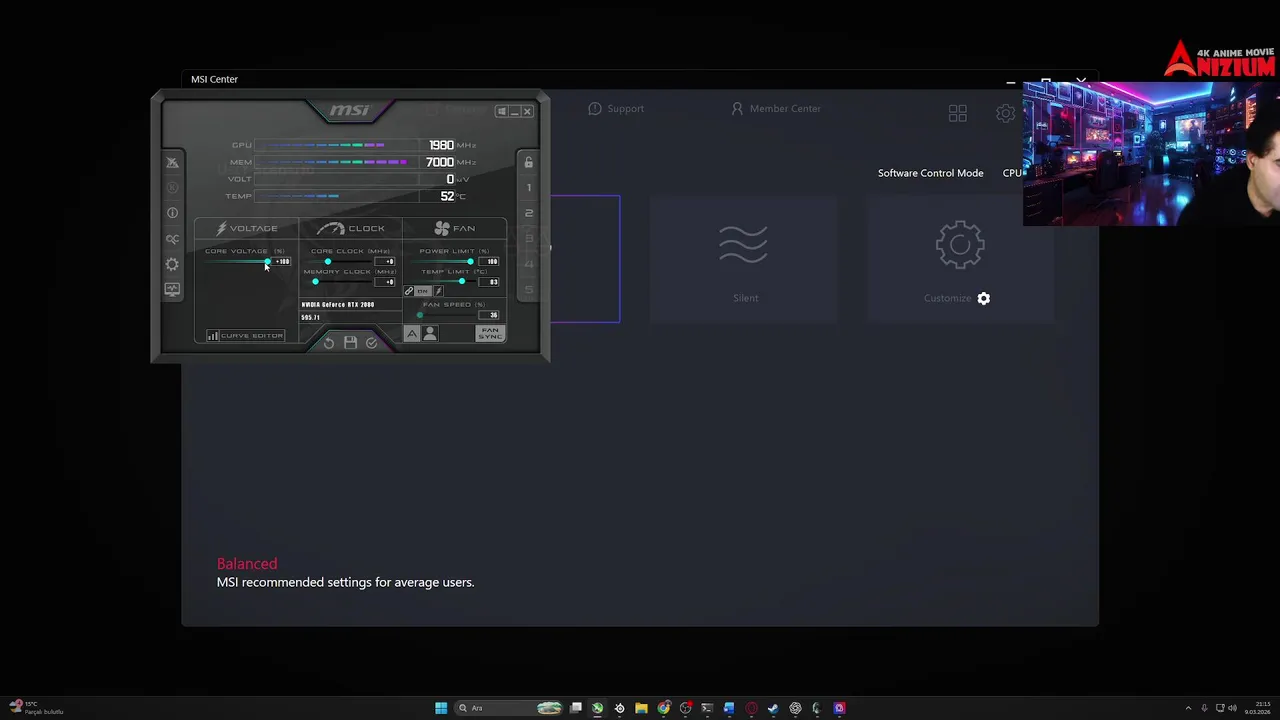Open ChatGPT icon on the taskbar

point(795,708)
